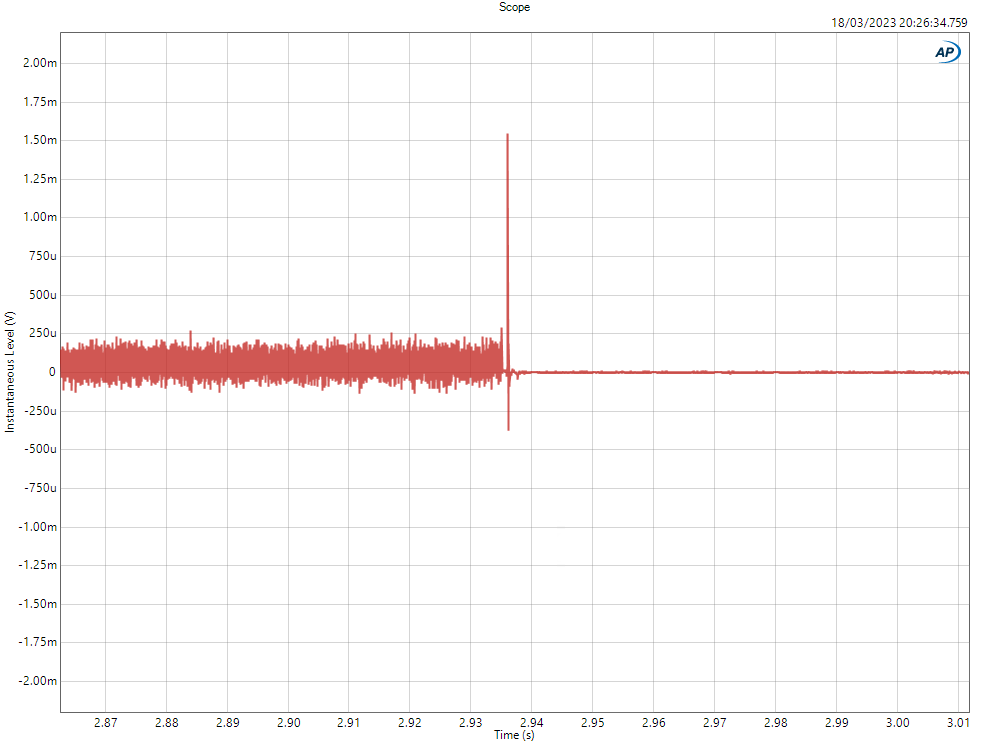Pick the 1.50m vertical axis tick label

point(39,140)
